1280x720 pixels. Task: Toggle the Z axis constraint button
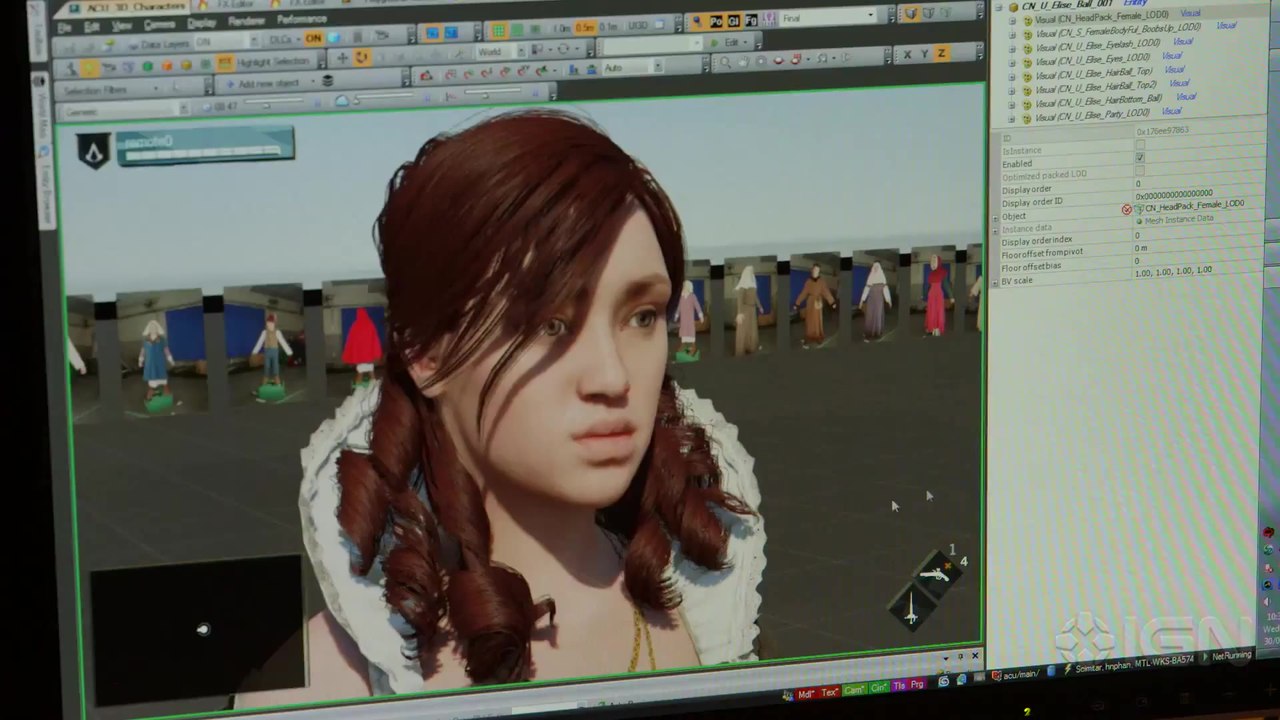[x=941, y=54]
